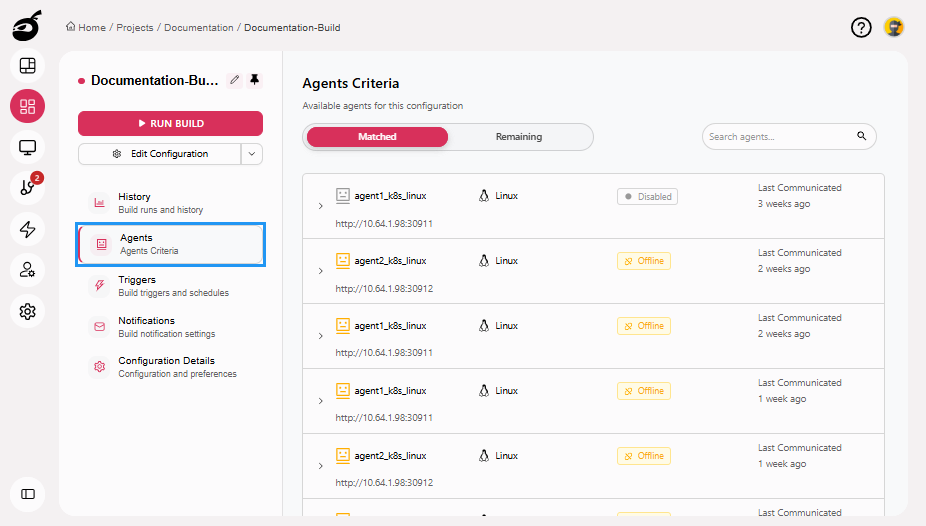
Task: Click the Disabled agent1_k8s_linux face icon
Action: tap(343, 195)
